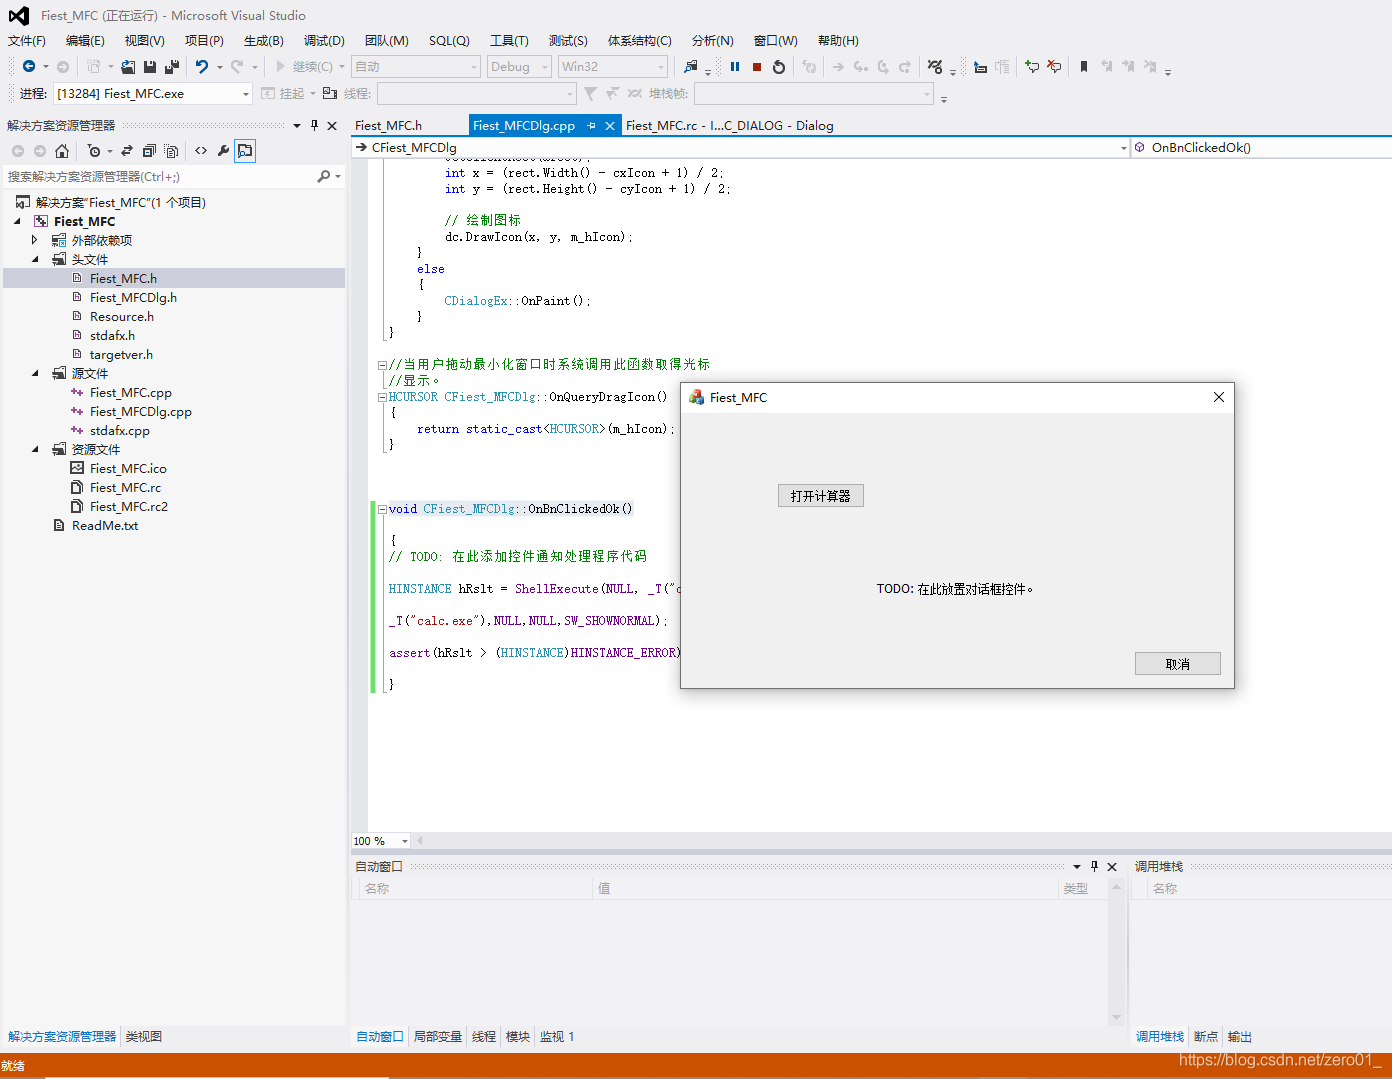
Task: Switch to the 类视图 tab
Action: [x=144, y=1036]
